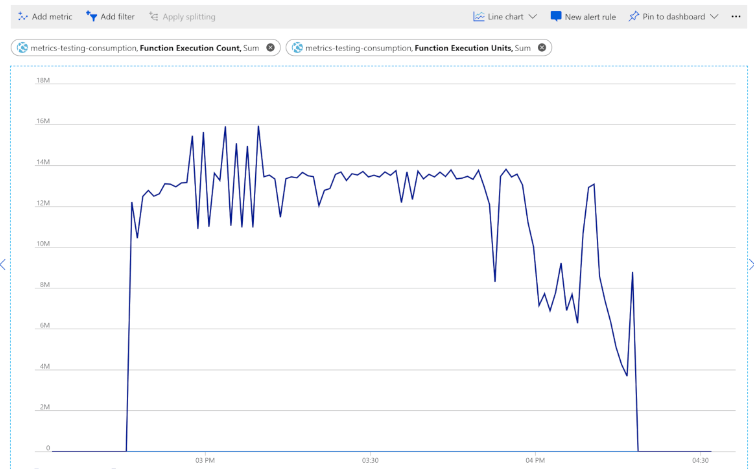The height and width of the screenshot is (469, 754).
Task: Click Pin to dashboard
Action: coord(666,17)
